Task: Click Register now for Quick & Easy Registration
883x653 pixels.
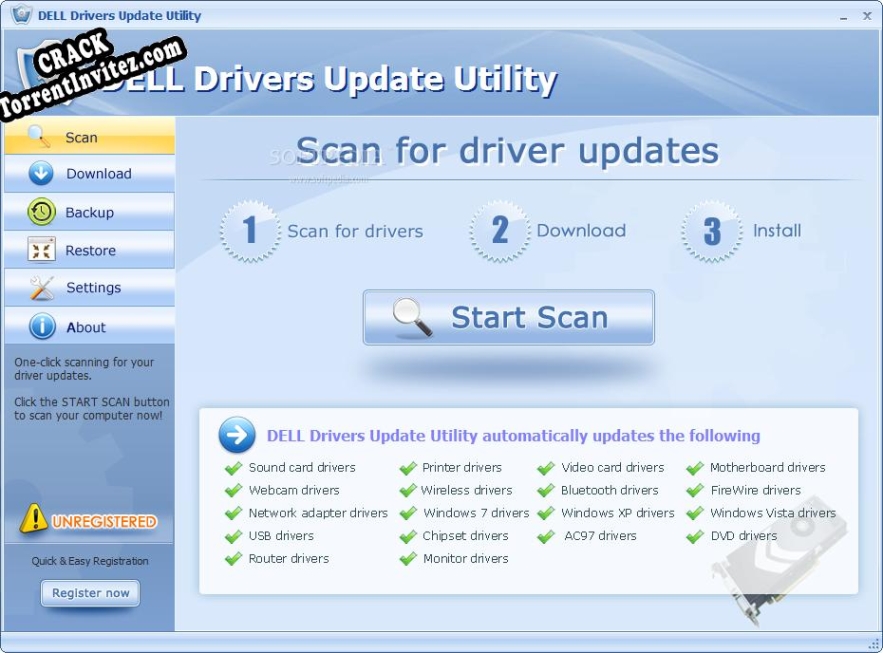Action: click(x=89, y=593)
